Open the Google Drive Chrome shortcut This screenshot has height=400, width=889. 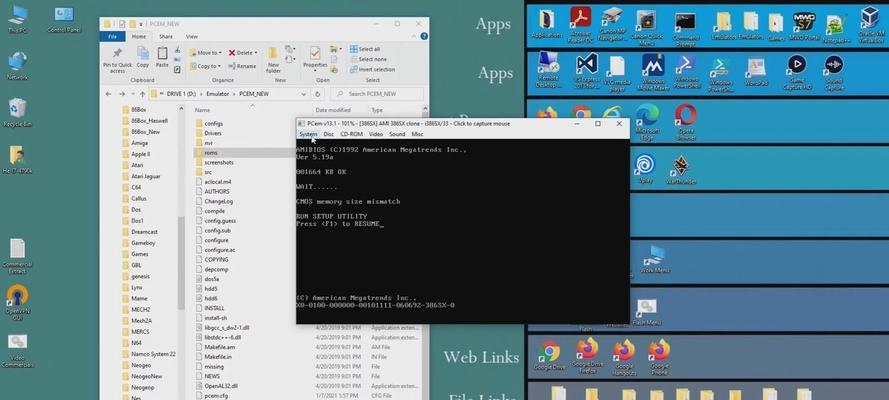[549, 355]
